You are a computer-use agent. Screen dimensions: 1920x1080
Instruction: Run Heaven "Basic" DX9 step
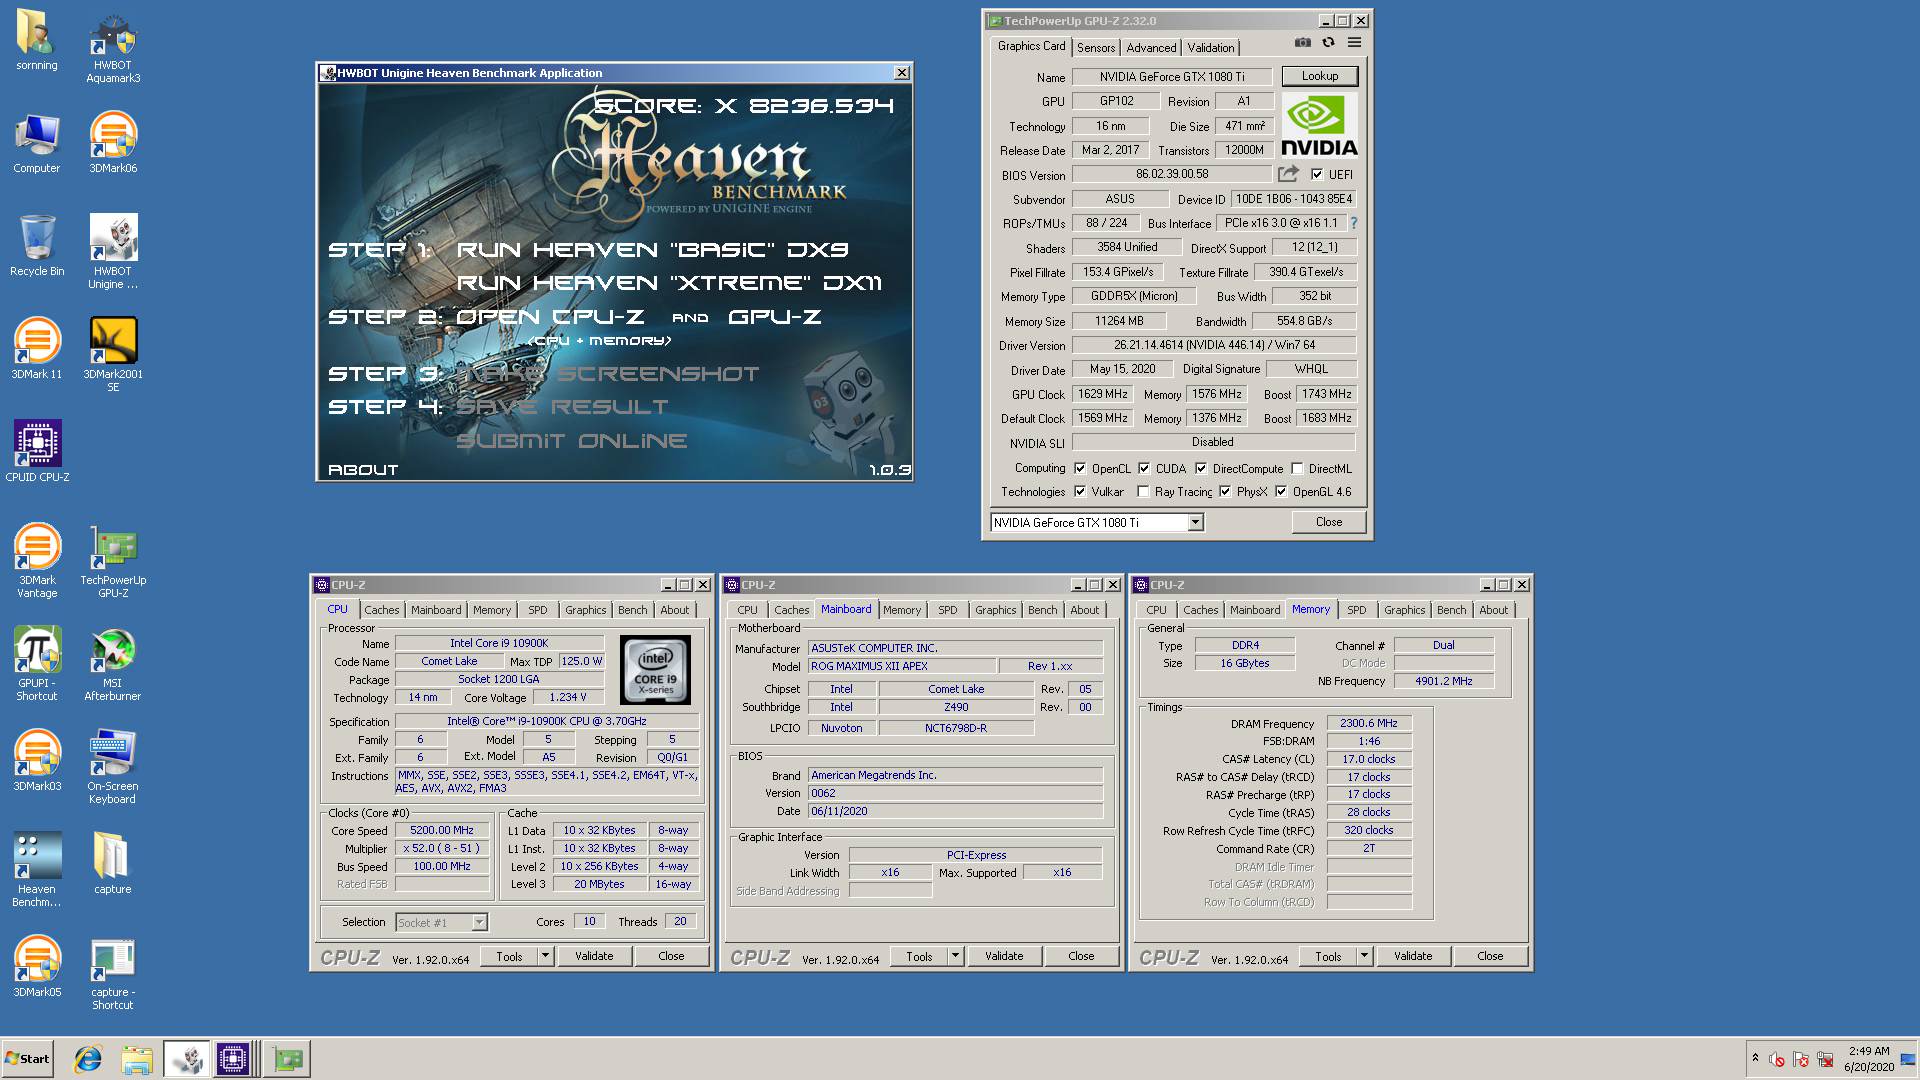coord(652,250)
